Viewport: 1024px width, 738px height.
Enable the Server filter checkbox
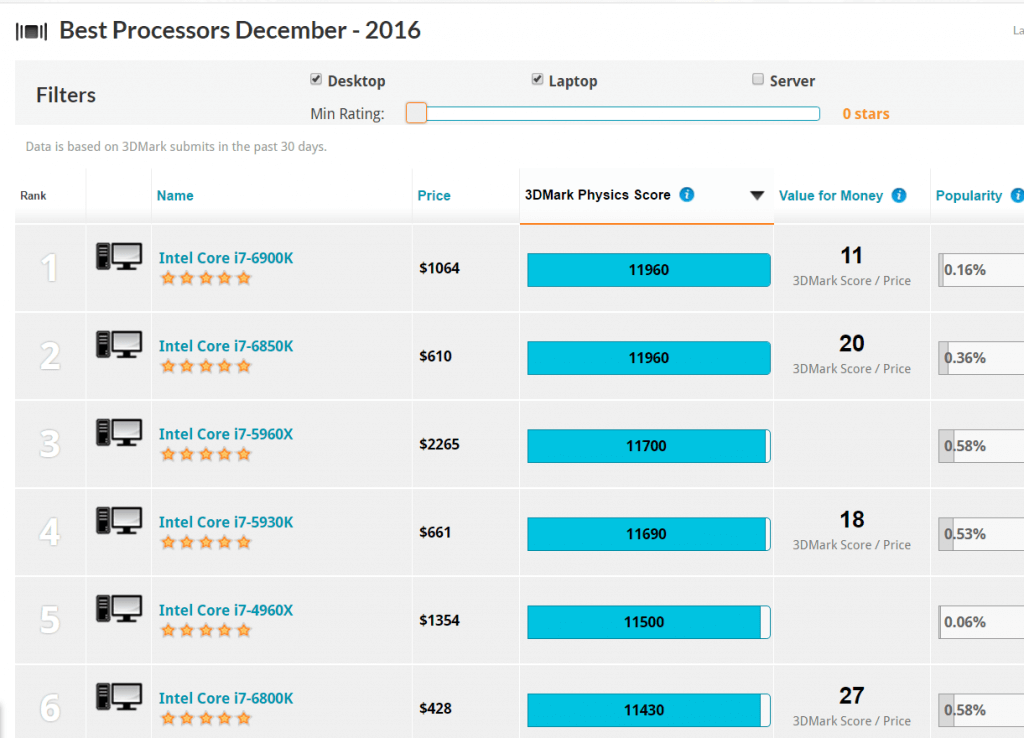pos(758,79)
